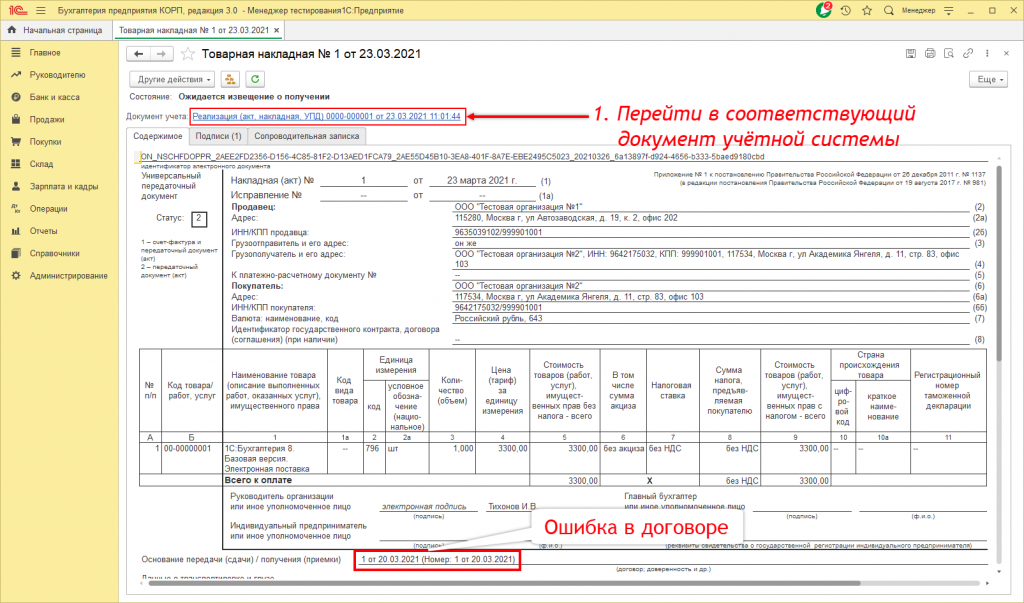Open print preview via magnifier-document icon
The height and width of the screenshot is (603, 1024).
point(948,53)
